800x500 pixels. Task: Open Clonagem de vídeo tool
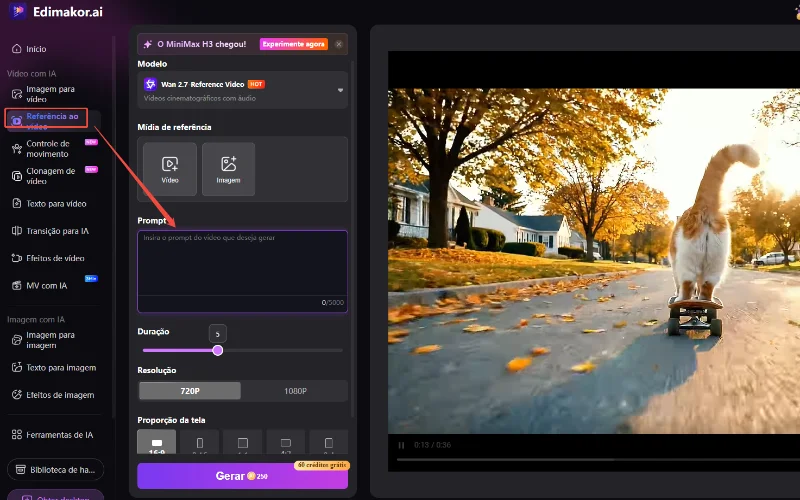tap(51, 176)
